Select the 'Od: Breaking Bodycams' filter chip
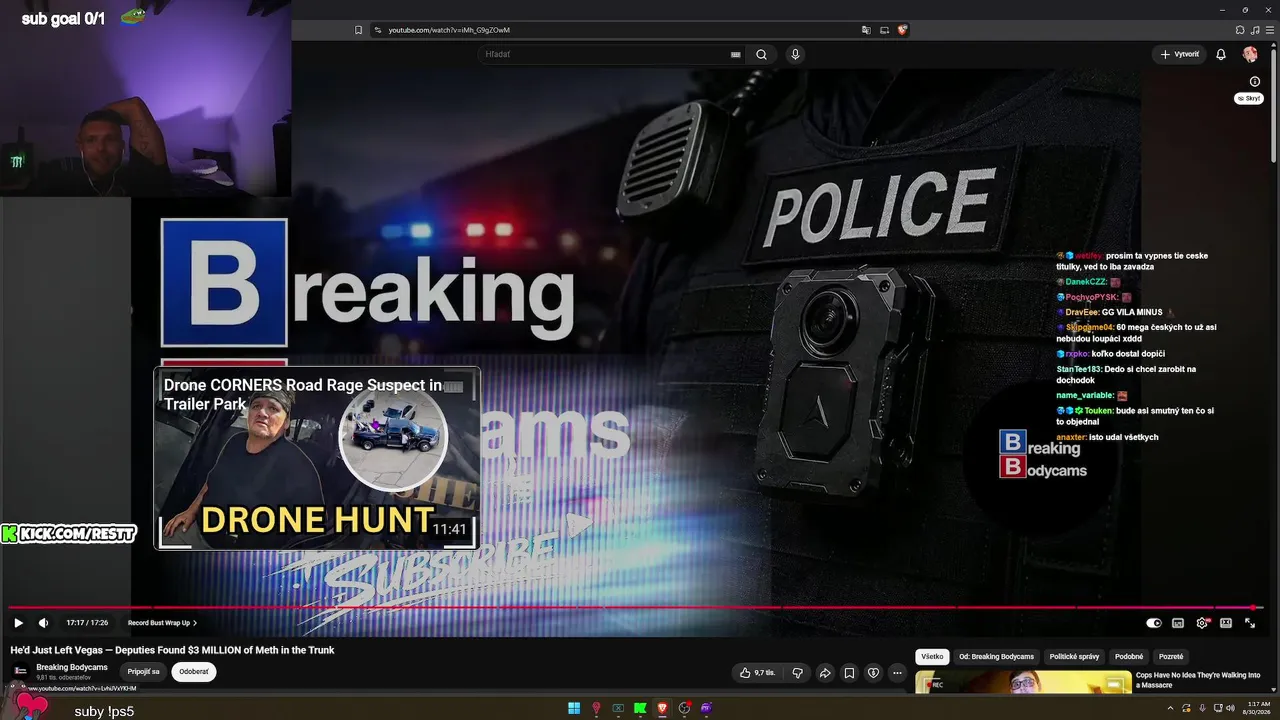The image size is (1280, 720). pos(996,657)
